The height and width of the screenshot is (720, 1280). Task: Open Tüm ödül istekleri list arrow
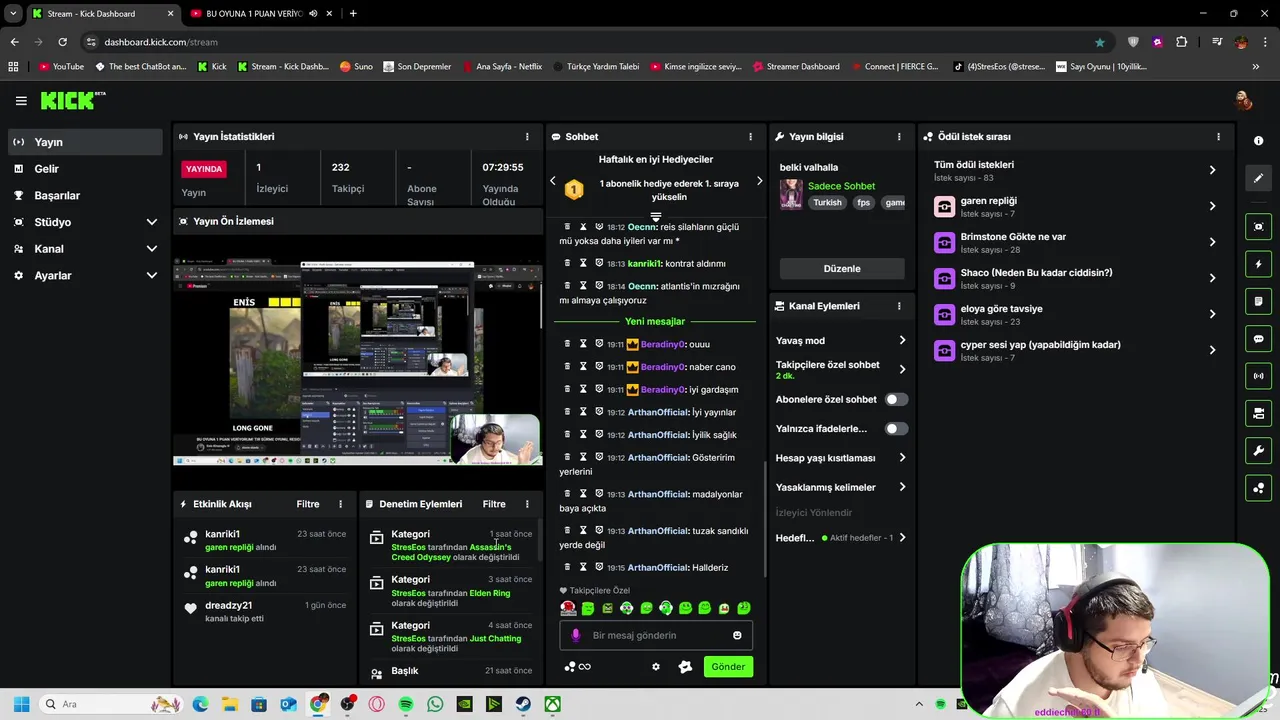click(x=1212, y=170)
